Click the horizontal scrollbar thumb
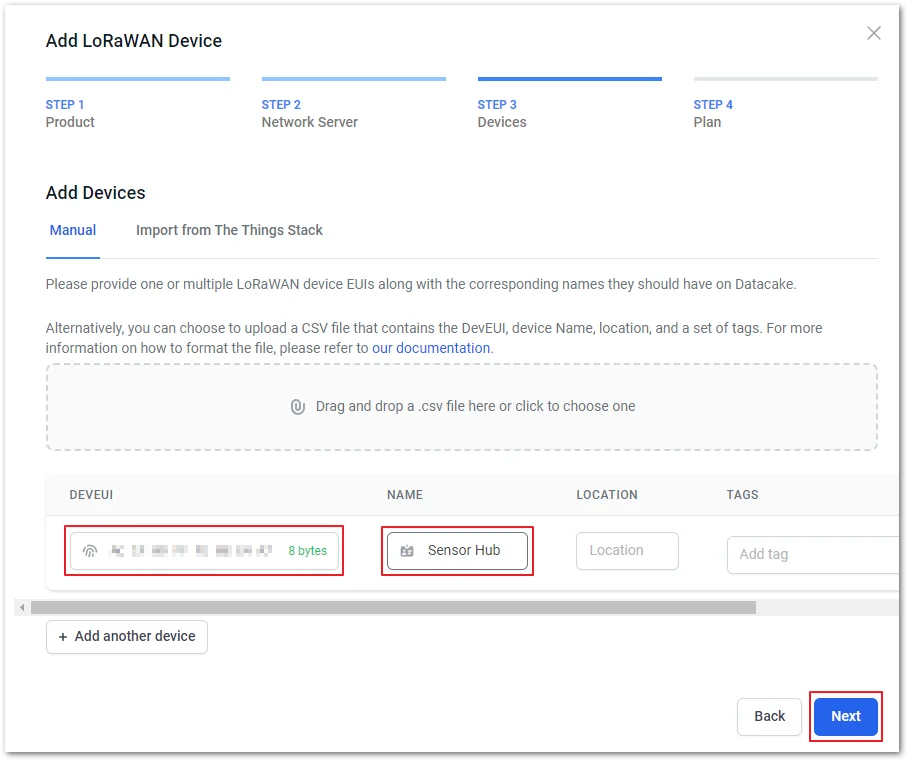This screenshot has height=761, width=908. click(x=393, y=607)
